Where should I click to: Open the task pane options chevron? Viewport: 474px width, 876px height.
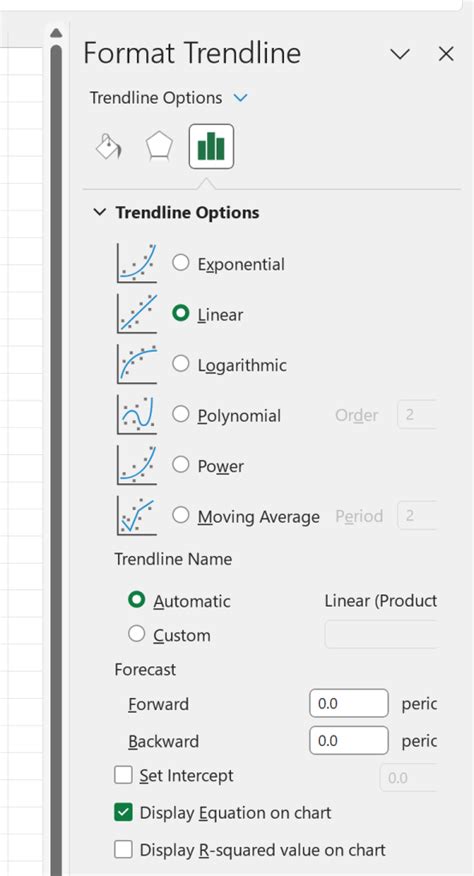pyautogui.click(x=400, y=54)
